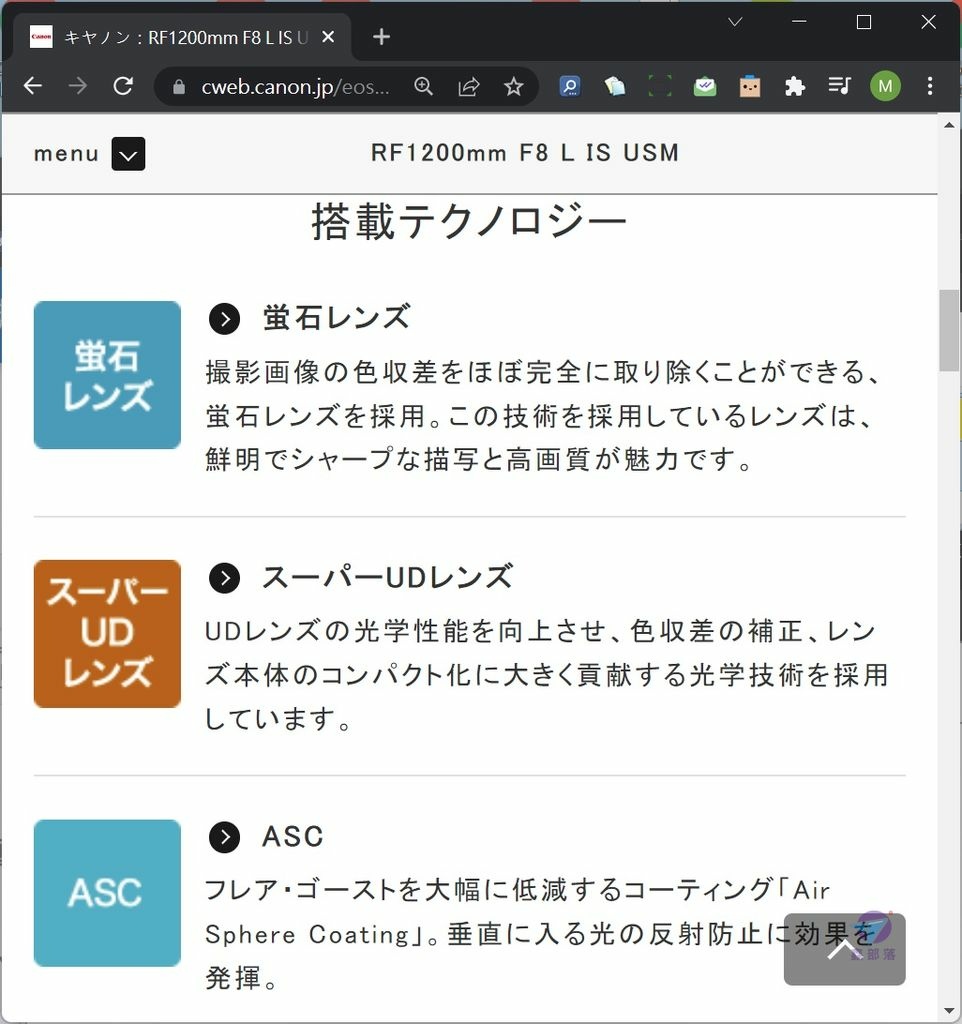Click the teal ASC badge image
The image size is (962, 1024).
pos(107,893)
